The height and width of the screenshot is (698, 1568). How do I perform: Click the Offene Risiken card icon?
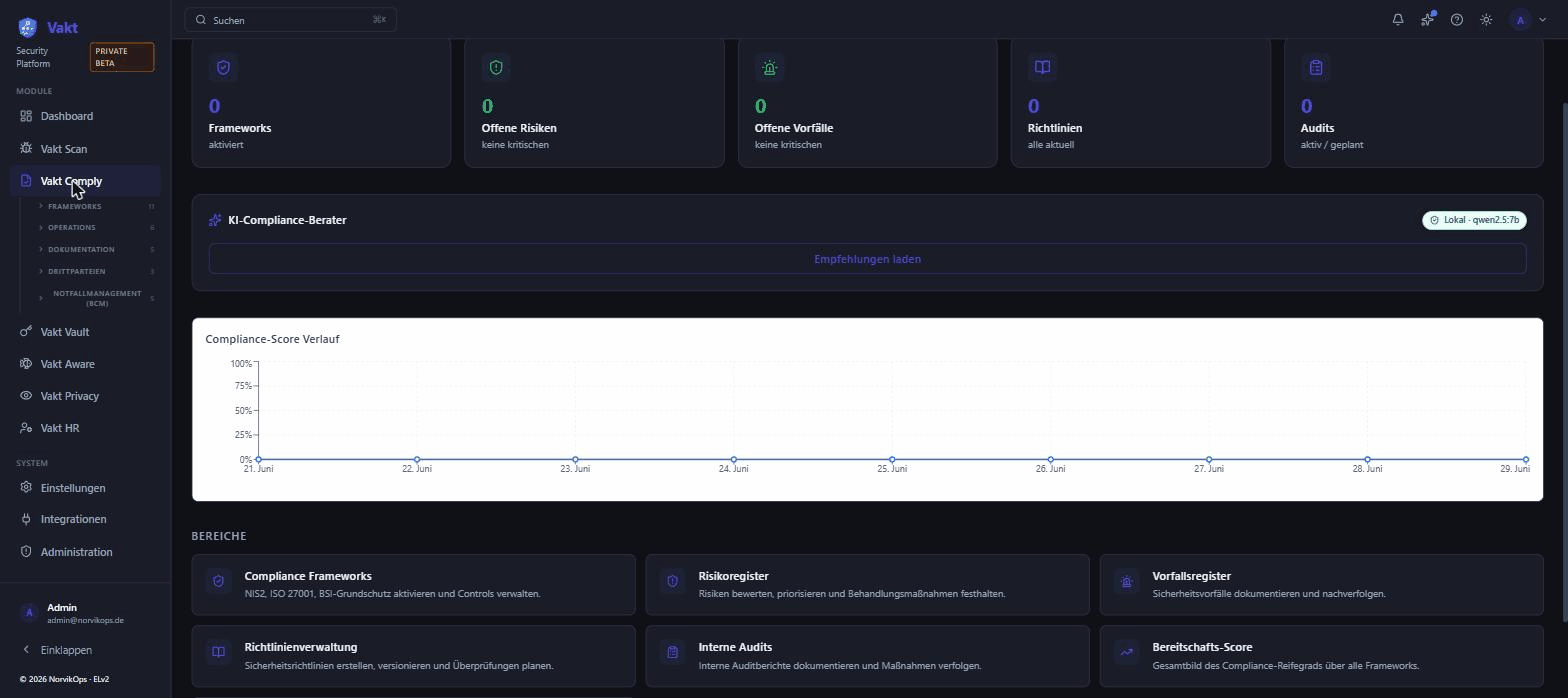click(496, 67)
